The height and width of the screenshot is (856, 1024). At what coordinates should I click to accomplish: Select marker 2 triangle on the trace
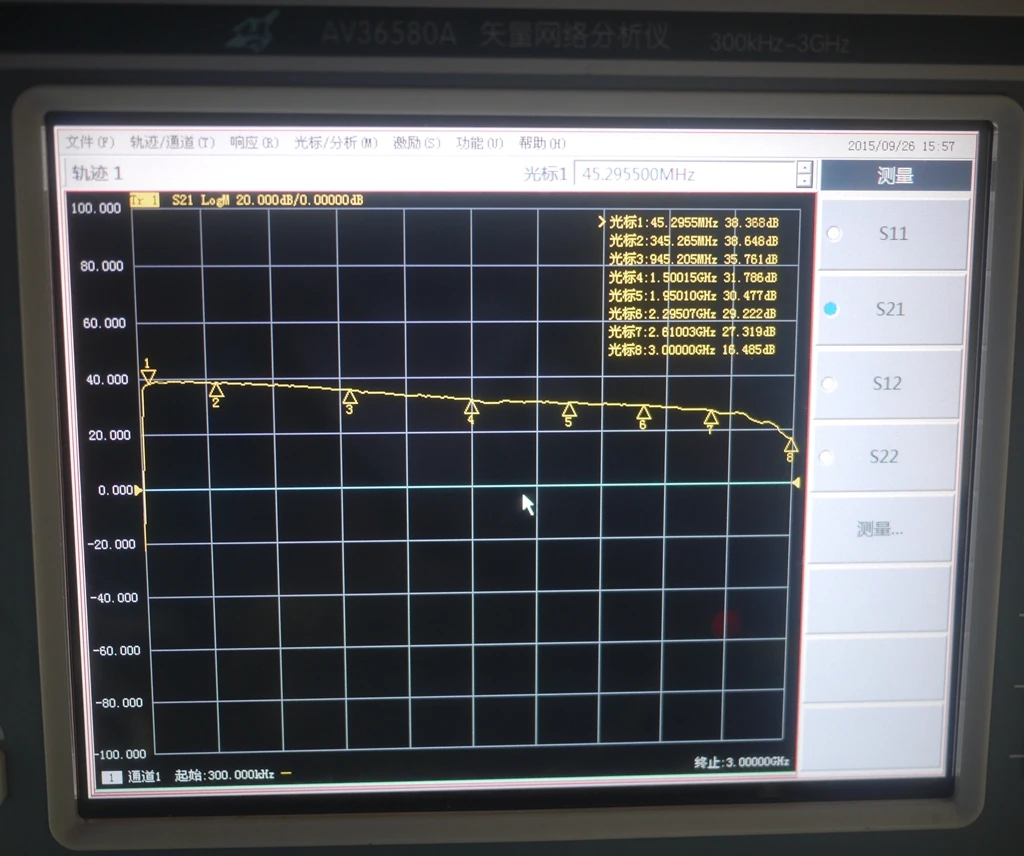(216, 390)
